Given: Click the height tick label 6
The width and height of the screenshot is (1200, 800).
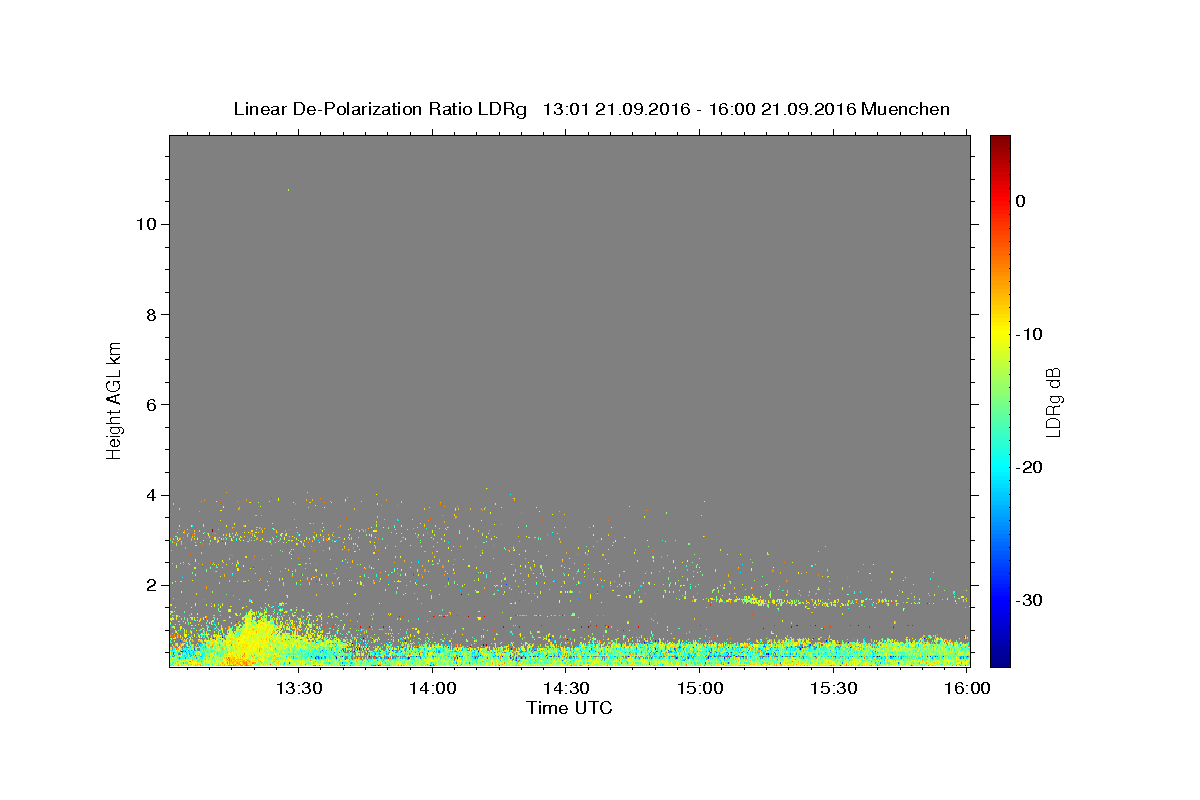Looking at the screenshot, I should click(149, 404).
